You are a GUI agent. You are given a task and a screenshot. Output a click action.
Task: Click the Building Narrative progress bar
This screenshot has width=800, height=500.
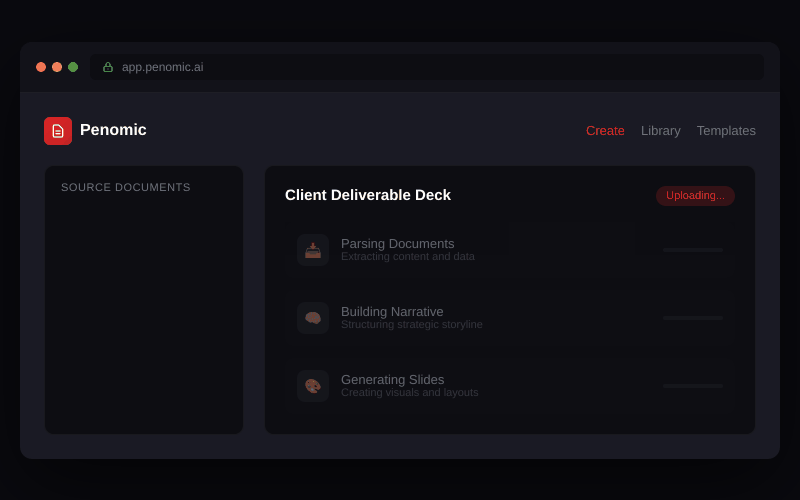click(x=692, y=318)
